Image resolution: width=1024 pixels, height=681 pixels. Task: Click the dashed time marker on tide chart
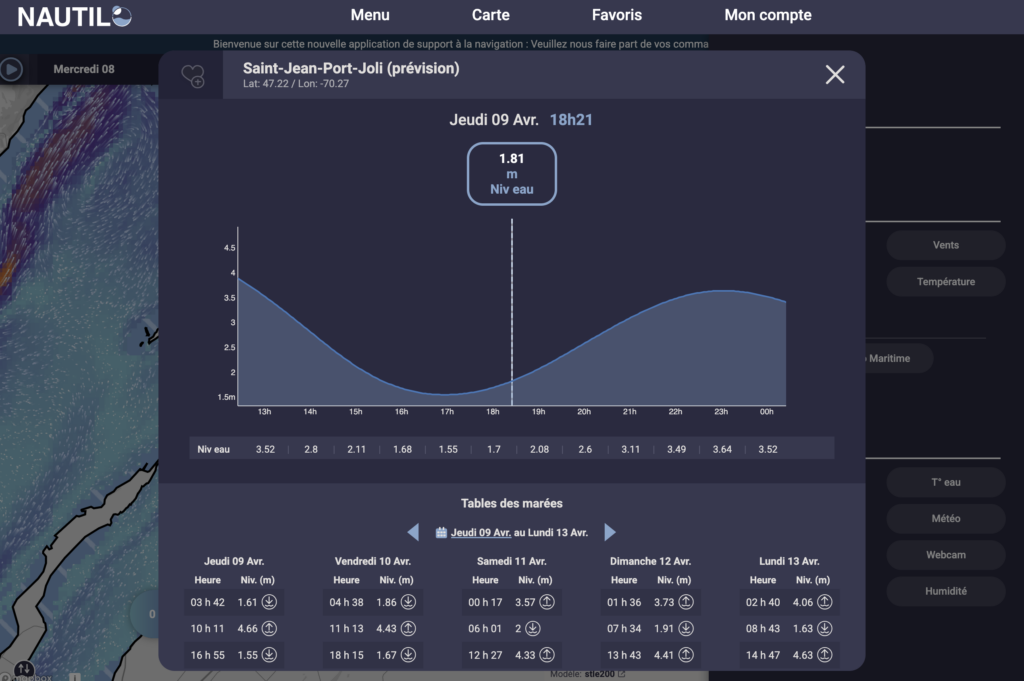[x=512, y=300]
